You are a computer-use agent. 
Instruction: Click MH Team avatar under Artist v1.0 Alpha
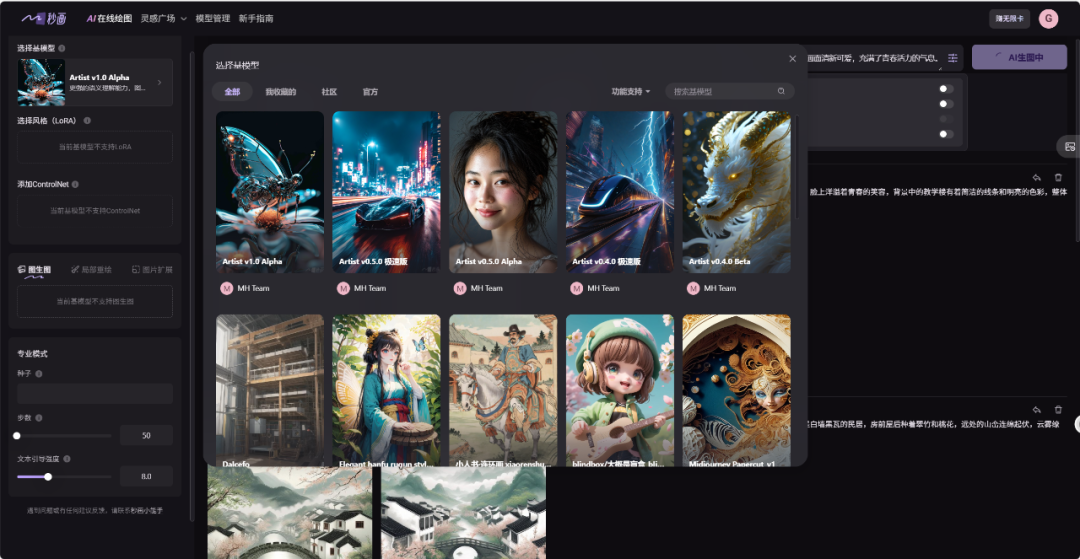pos(227,288)
